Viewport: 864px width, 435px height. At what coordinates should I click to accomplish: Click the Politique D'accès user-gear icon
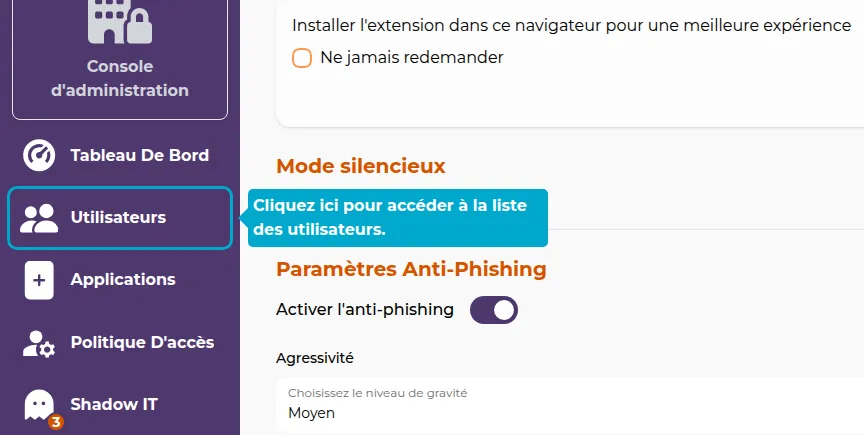(x=39, y=343)
